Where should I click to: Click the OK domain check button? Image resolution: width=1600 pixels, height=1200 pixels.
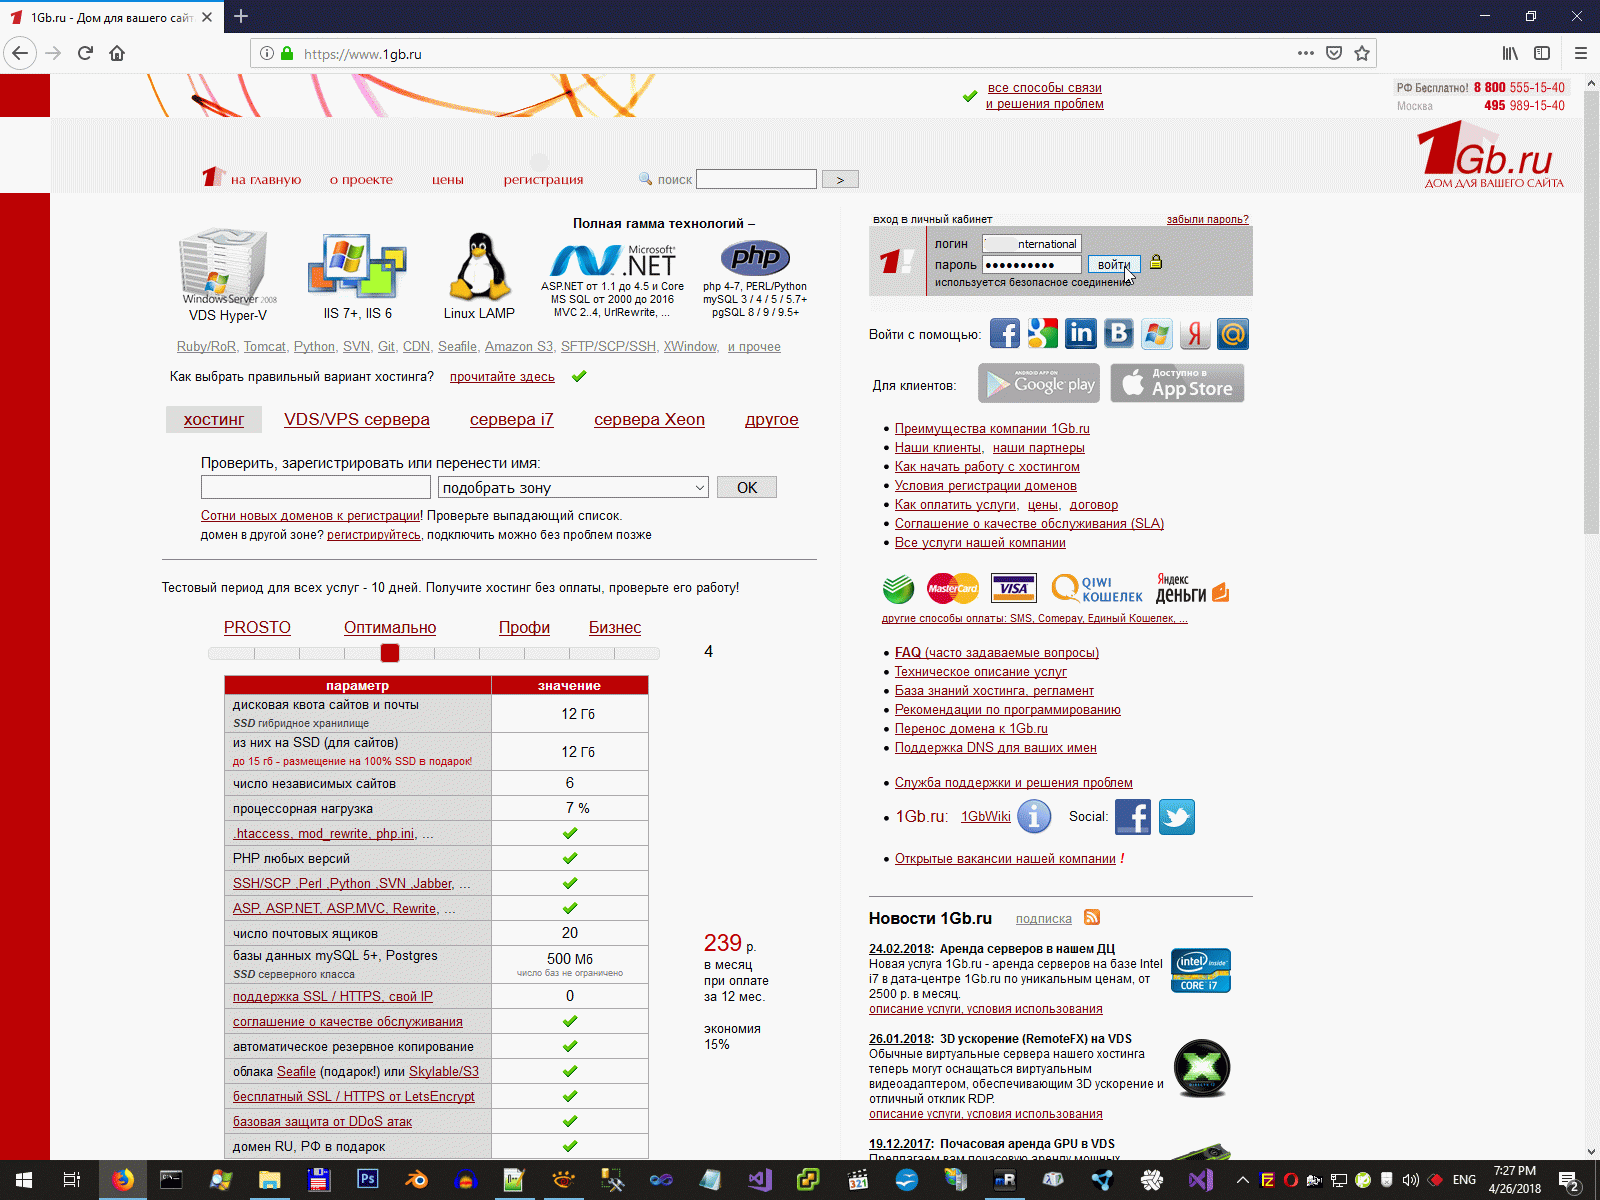747,487
